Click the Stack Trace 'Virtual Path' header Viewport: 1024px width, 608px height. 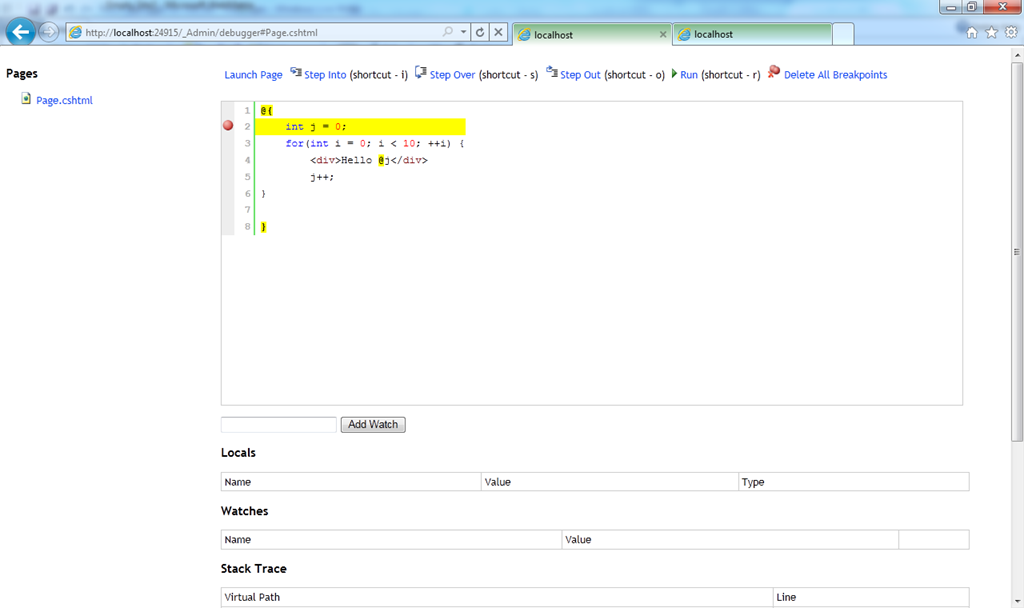coord(497,597)
